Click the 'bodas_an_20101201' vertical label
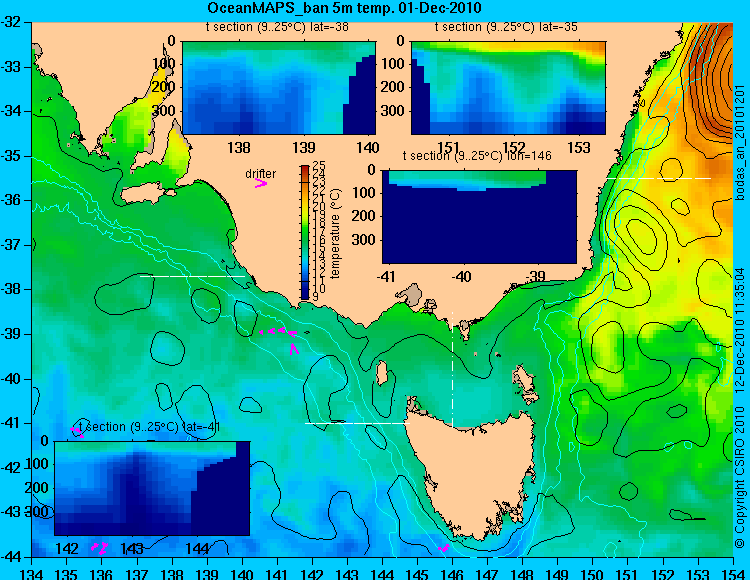The width and height of the screenshot is (750, 580). coord(740,143)
